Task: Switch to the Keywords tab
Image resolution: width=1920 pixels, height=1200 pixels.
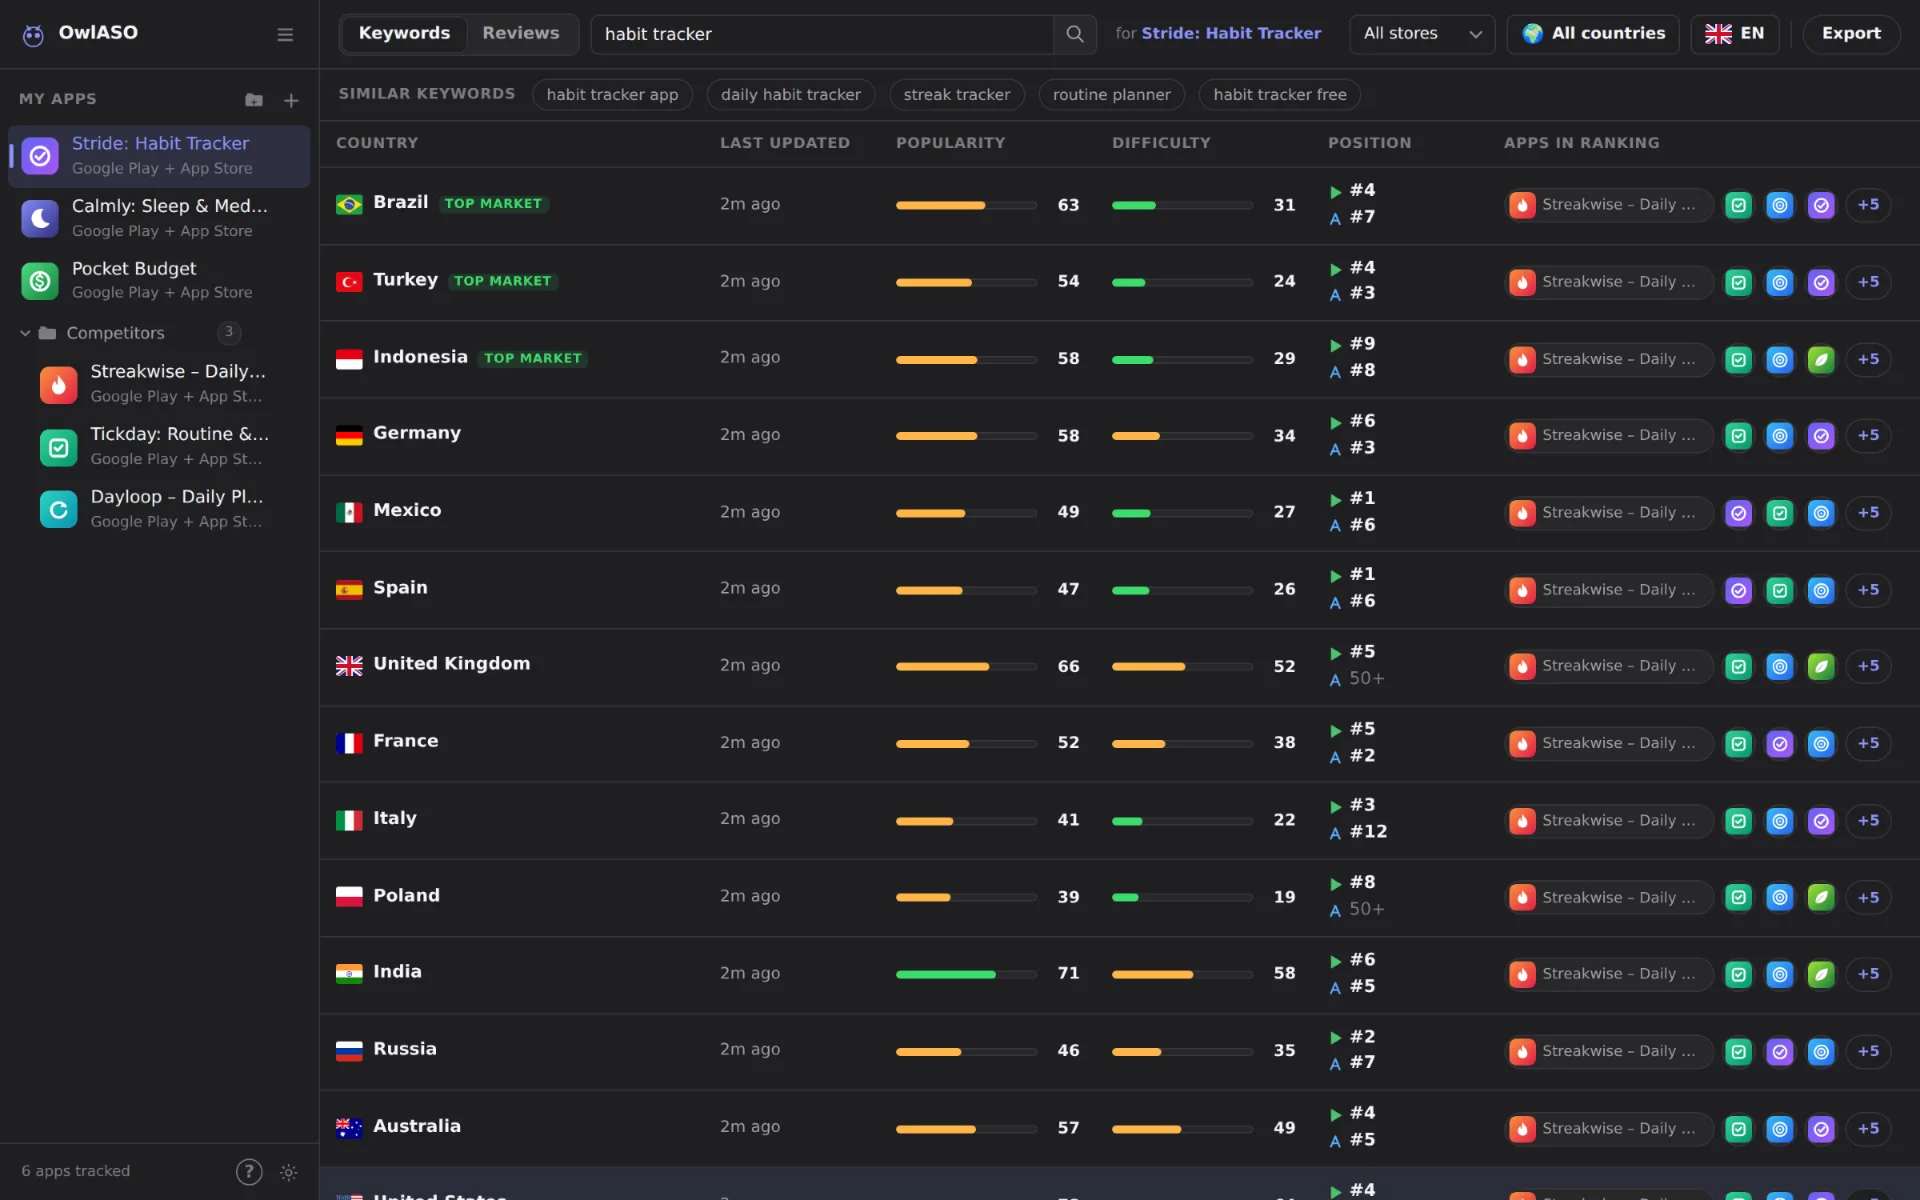Action: 404,34
